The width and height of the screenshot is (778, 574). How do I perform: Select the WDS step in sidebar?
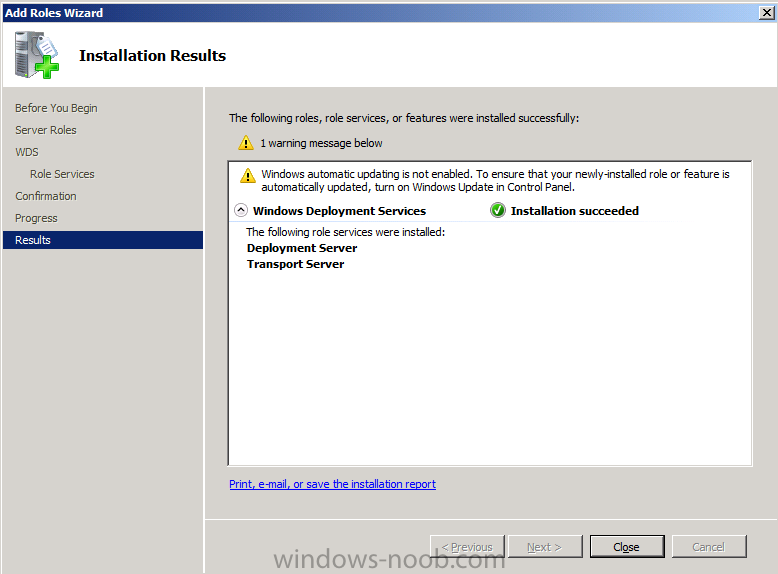pos(27,152)
